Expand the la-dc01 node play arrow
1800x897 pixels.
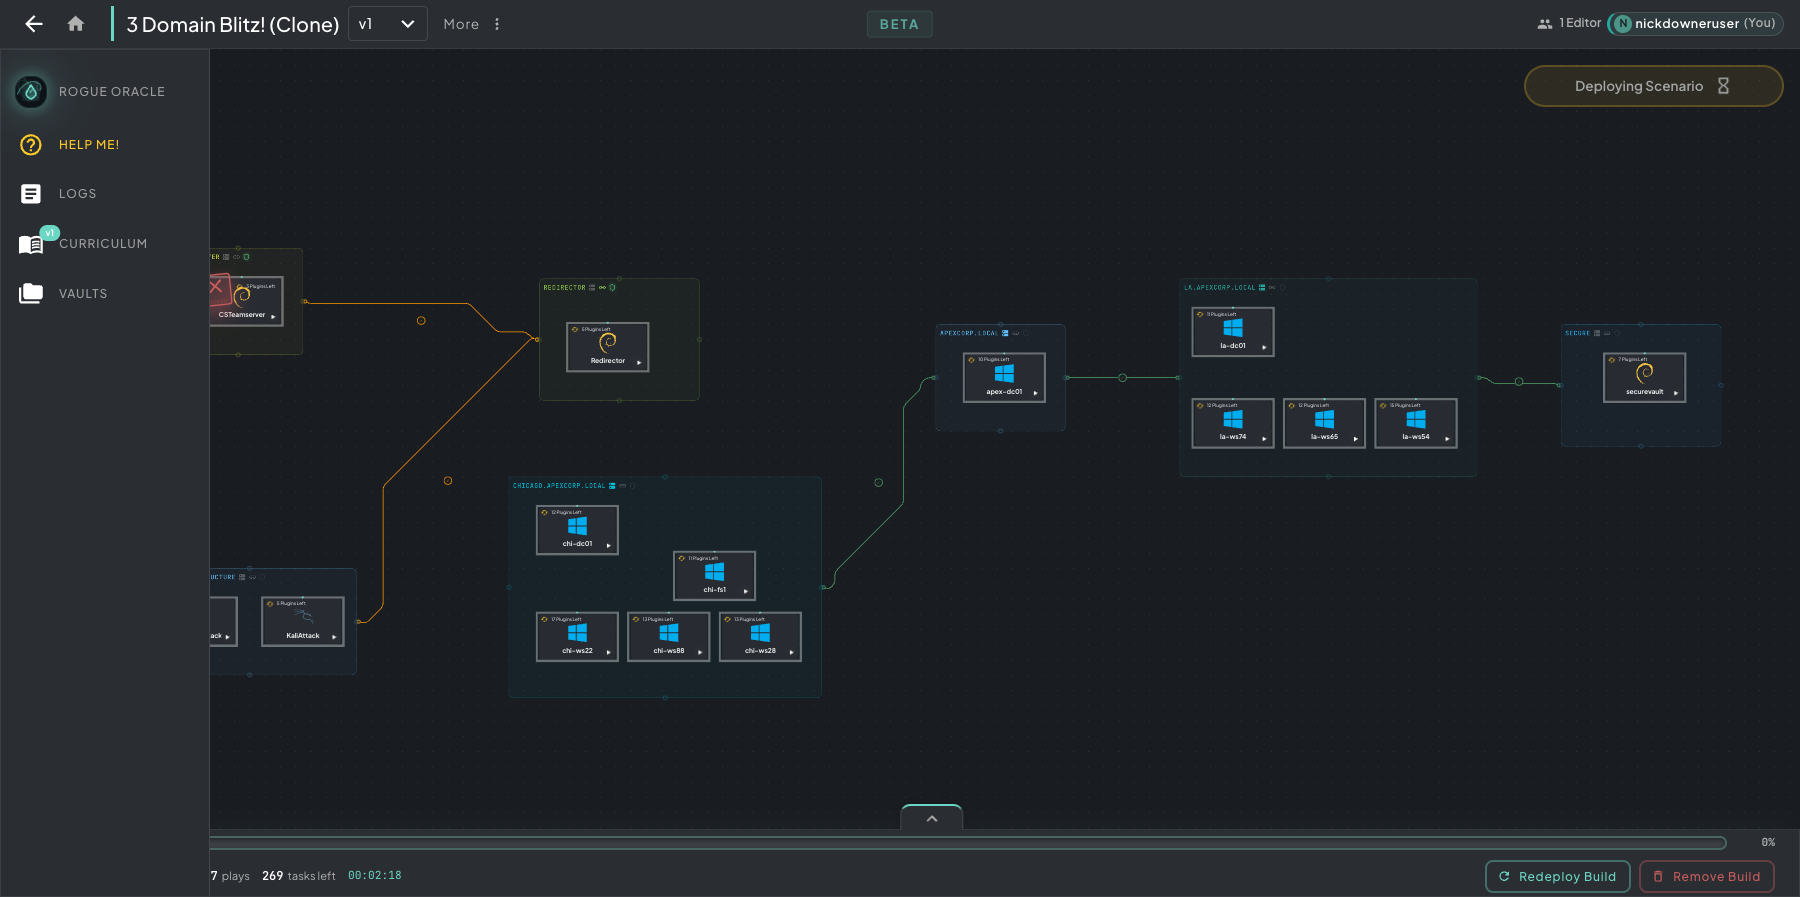click(1264, 348)
